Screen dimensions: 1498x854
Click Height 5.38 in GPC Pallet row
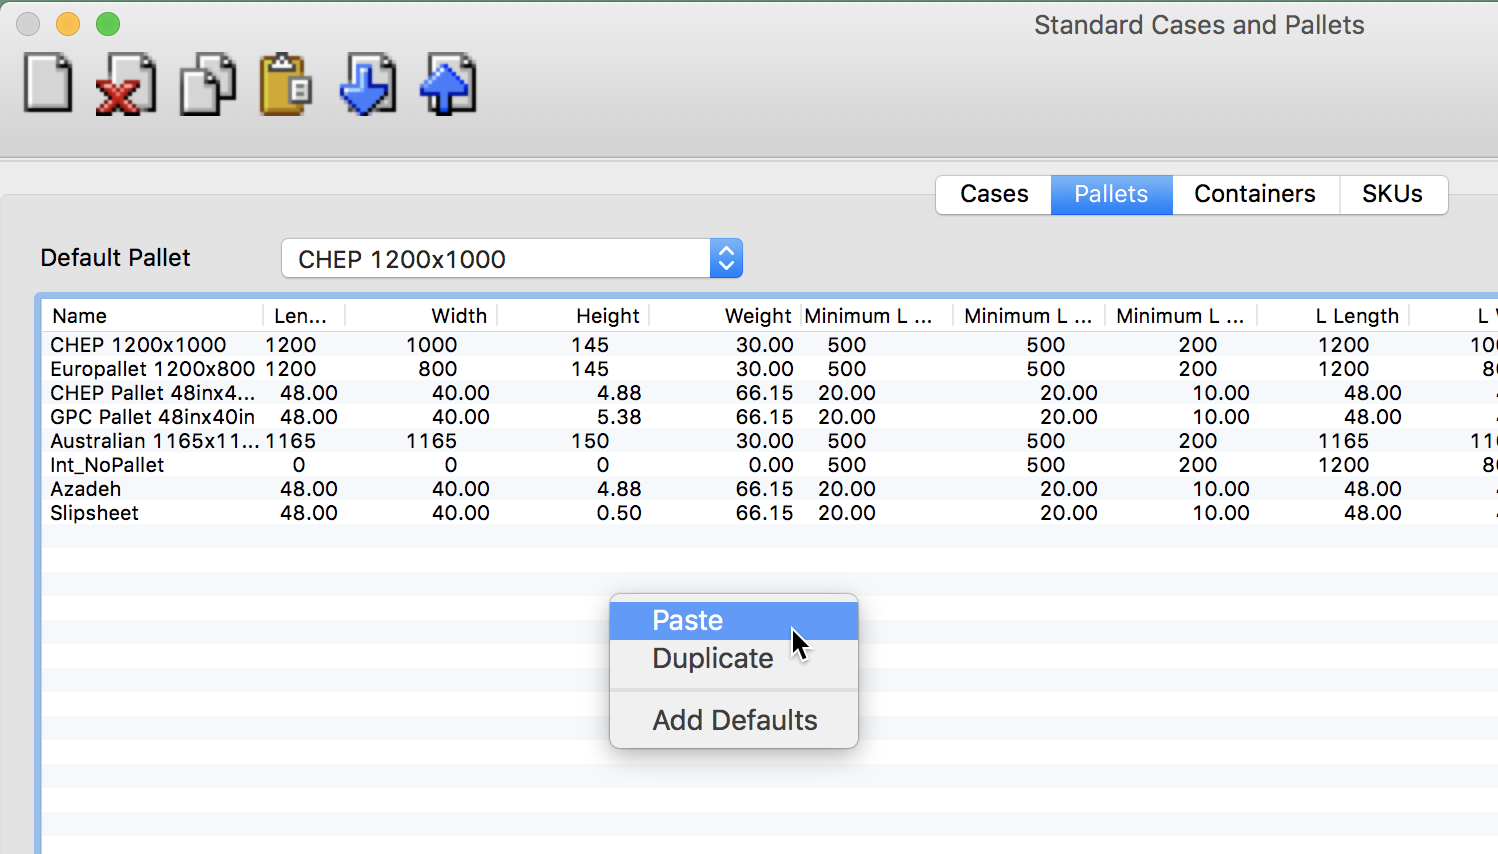point(619,417)
